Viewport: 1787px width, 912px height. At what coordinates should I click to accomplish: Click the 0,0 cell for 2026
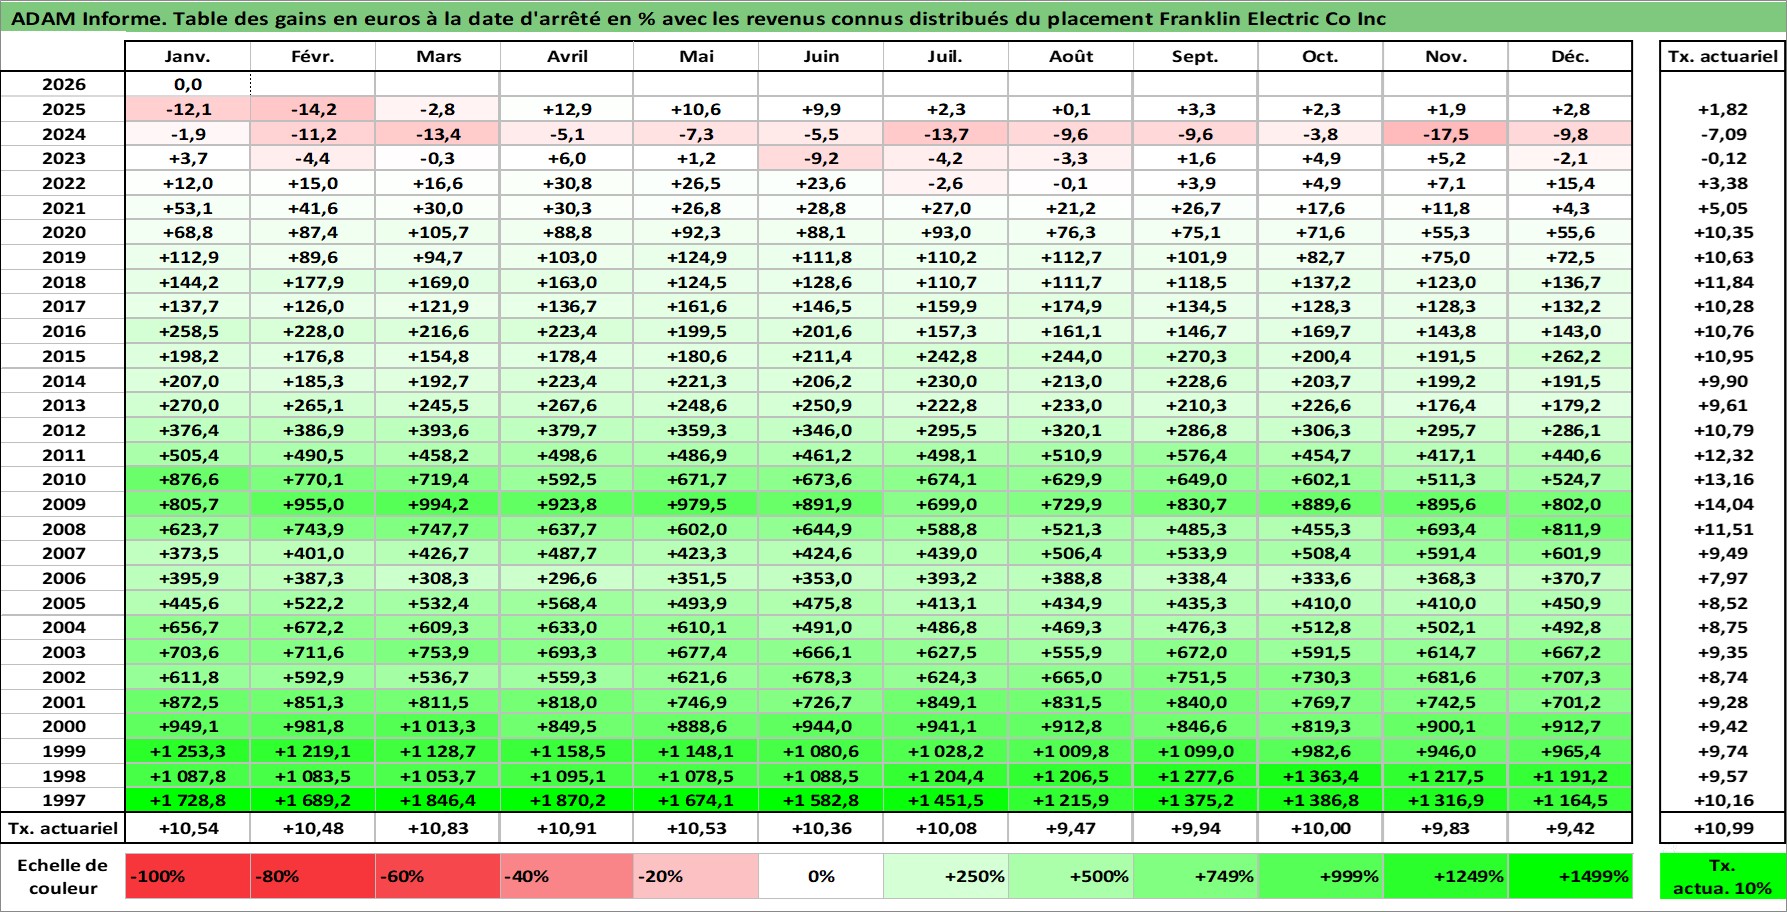tap(188, 85)
